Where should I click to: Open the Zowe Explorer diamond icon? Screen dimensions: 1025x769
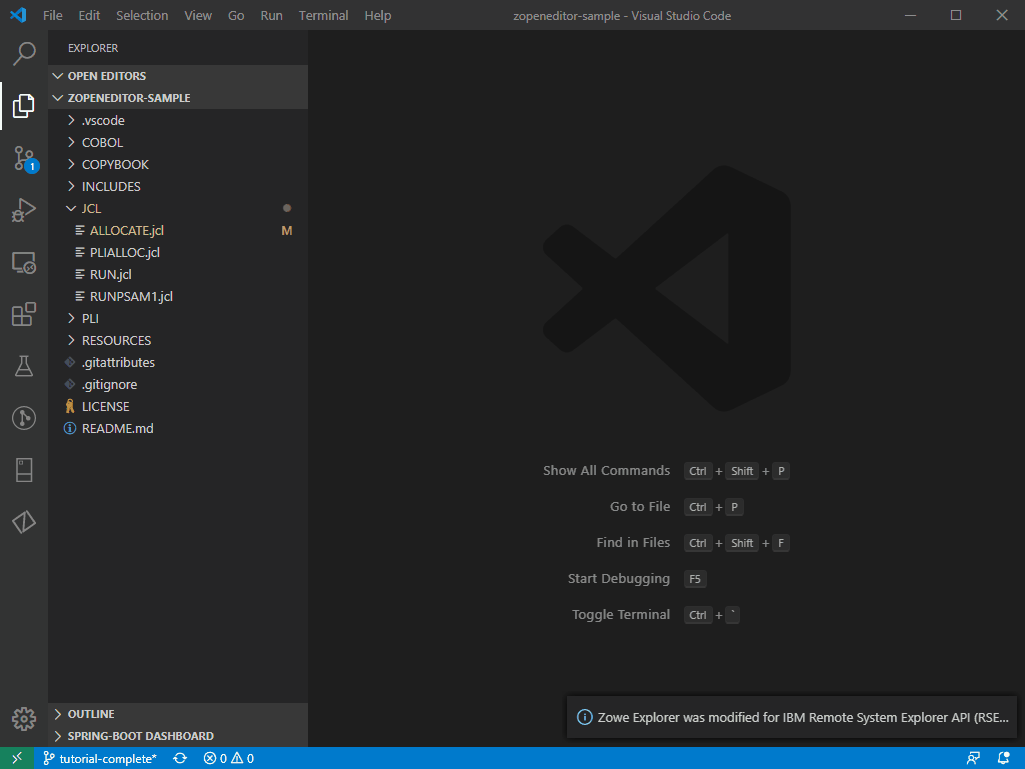coord(24,522)
